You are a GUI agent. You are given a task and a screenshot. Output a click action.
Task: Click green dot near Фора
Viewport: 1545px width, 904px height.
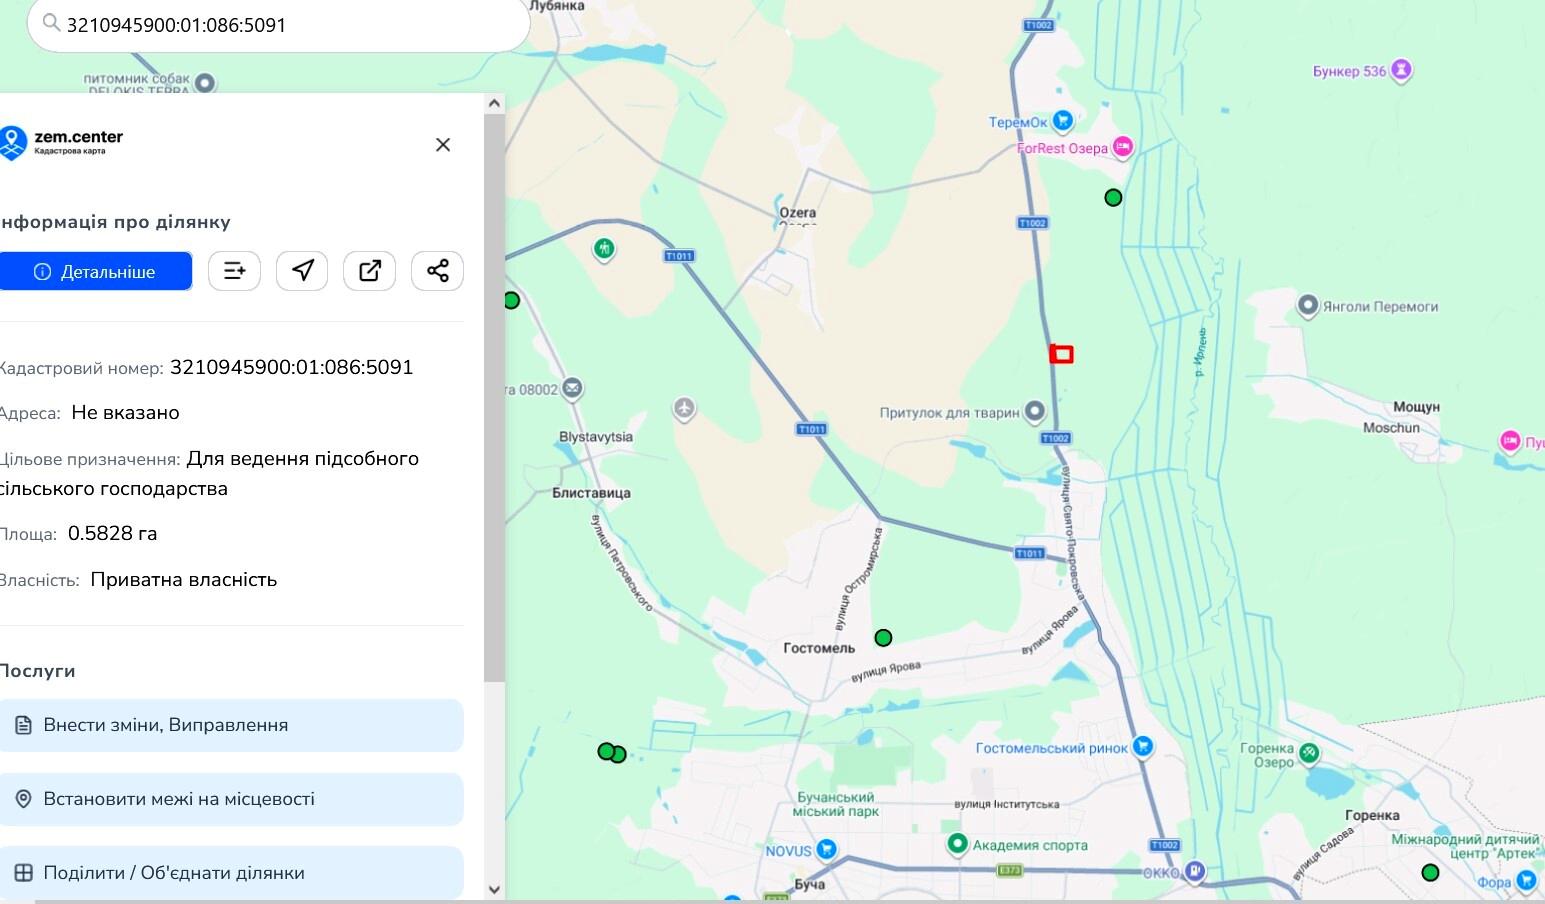coord(1431,872)
